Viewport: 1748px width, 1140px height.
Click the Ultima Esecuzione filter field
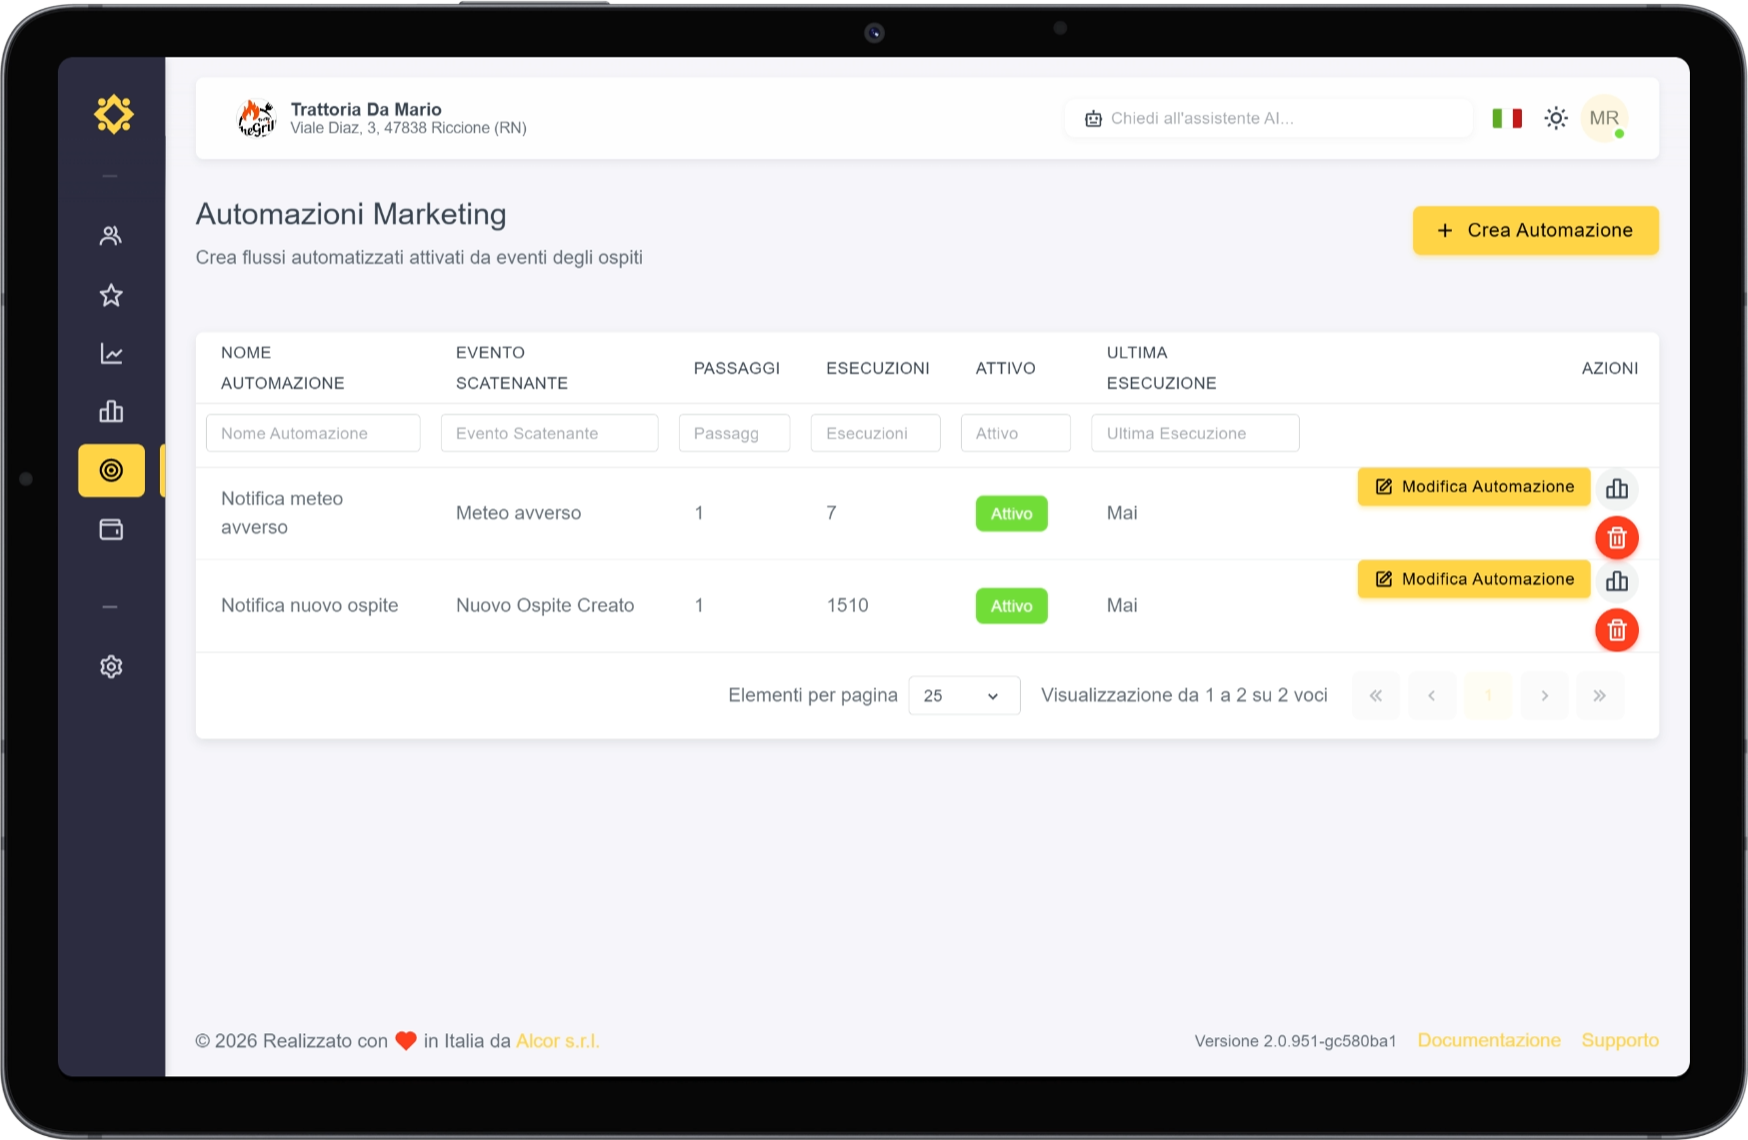pos(1195,433)
